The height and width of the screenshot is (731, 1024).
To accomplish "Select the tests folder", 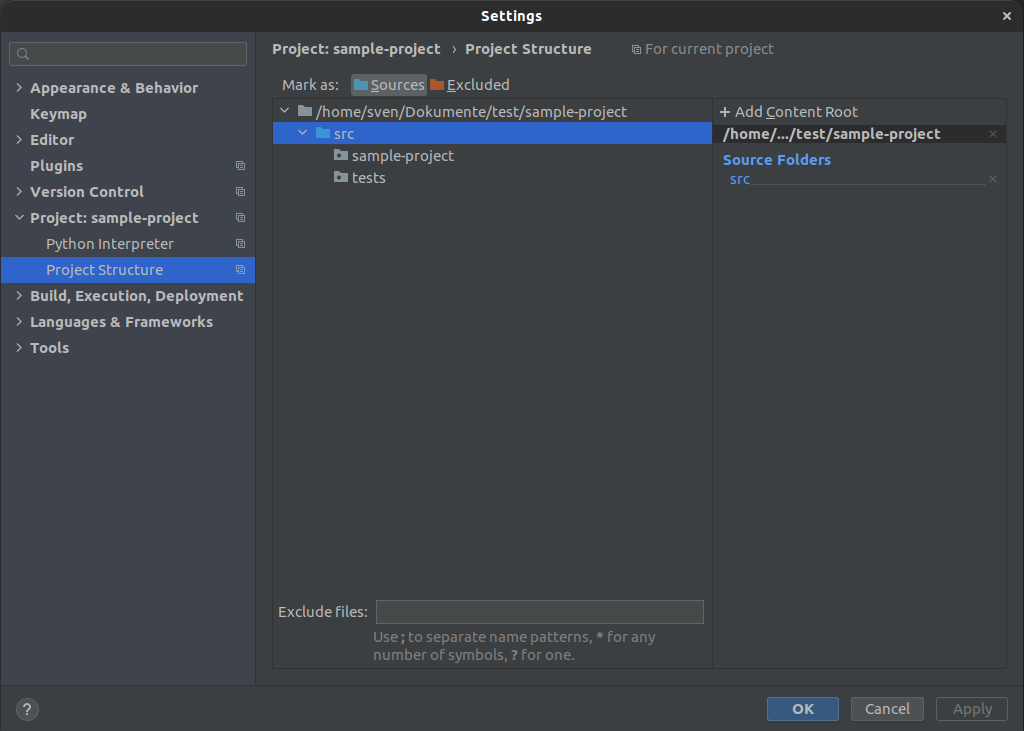I will tap(367, 177).
